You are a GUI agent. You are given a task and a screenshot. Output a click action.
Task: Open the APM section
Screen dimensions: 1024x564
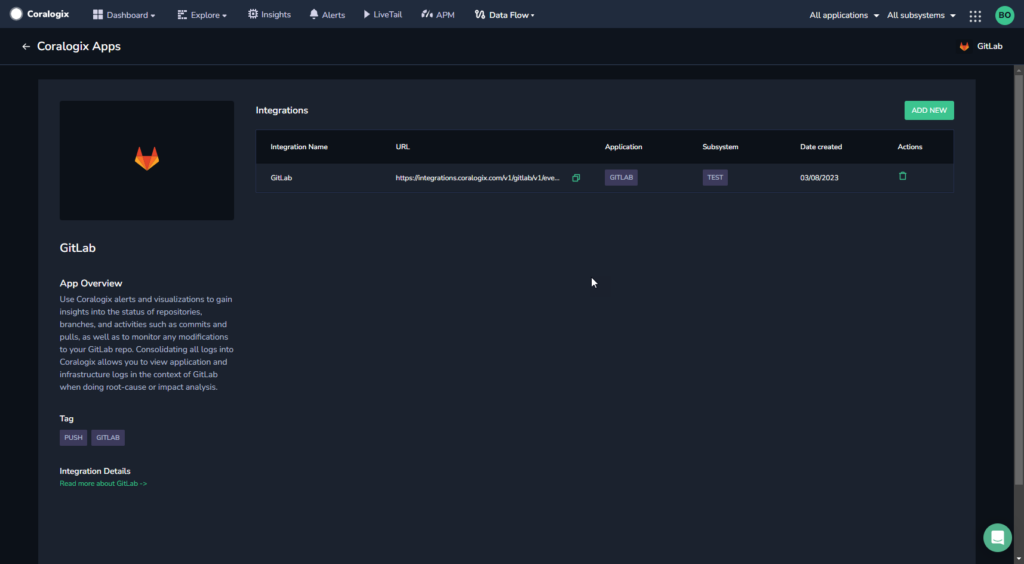[438, 14]
